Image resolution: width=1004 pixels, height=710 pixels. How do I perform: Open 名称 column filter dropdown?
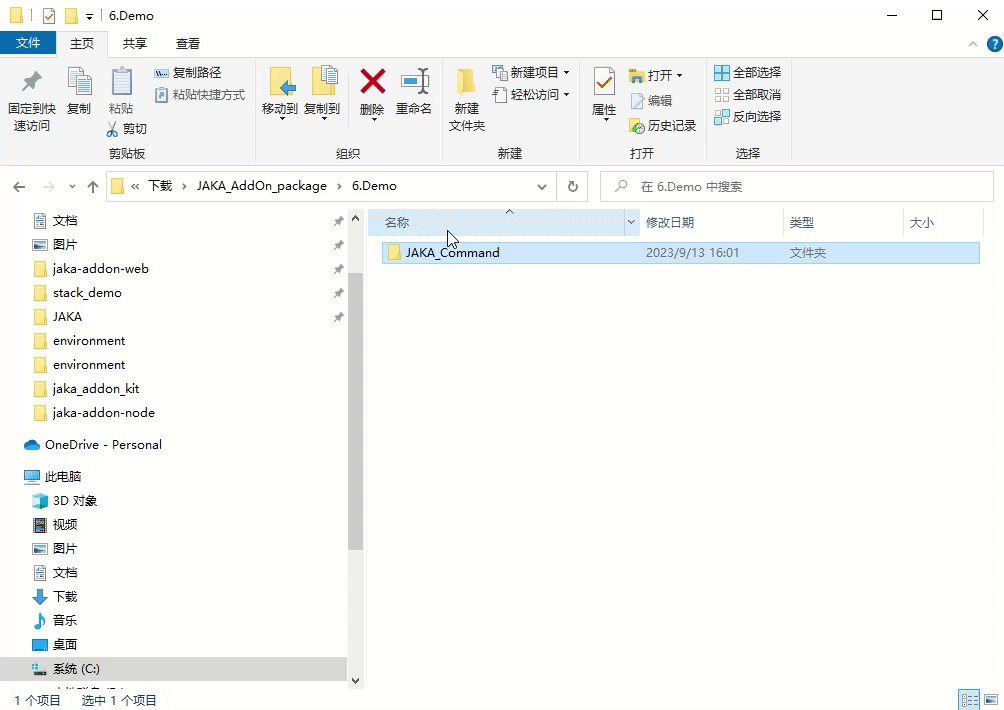[x=631, y=222]
